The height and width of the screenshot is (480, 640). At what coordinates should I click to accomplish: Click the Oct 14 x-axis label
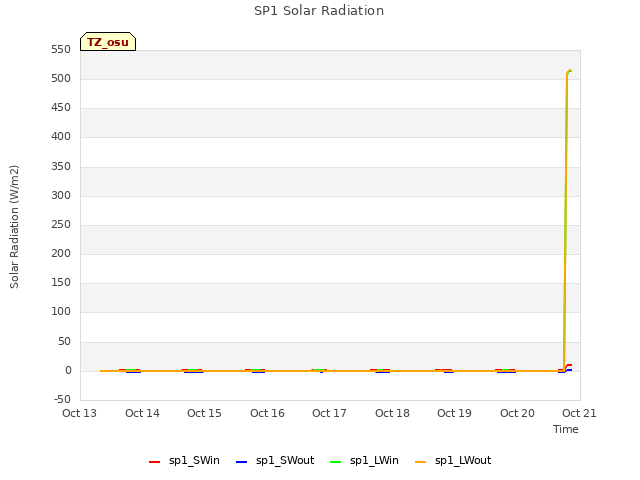pyautogui.click(x=142, y=413)
